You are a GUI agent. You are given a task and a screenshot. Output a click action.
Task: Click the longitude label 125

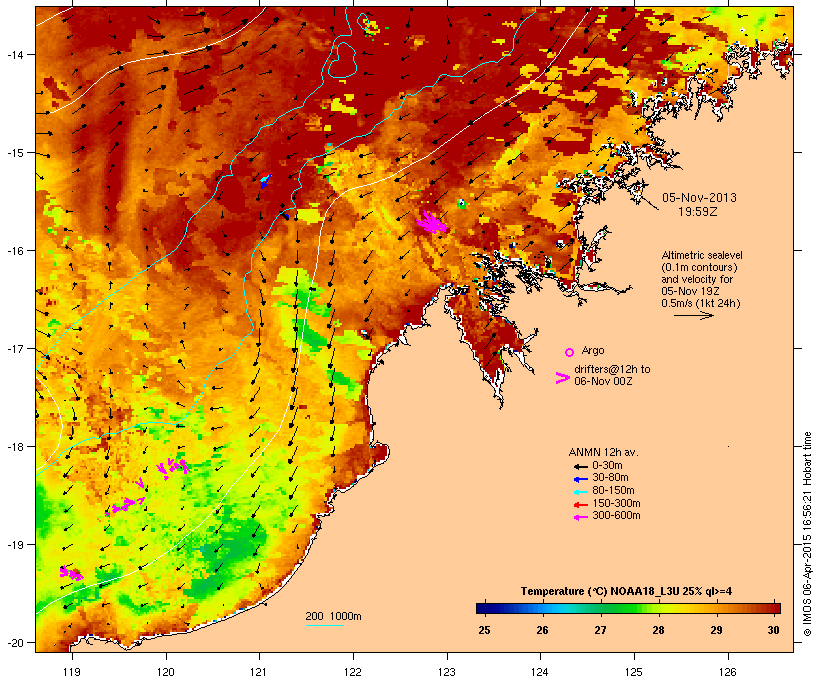634,672
